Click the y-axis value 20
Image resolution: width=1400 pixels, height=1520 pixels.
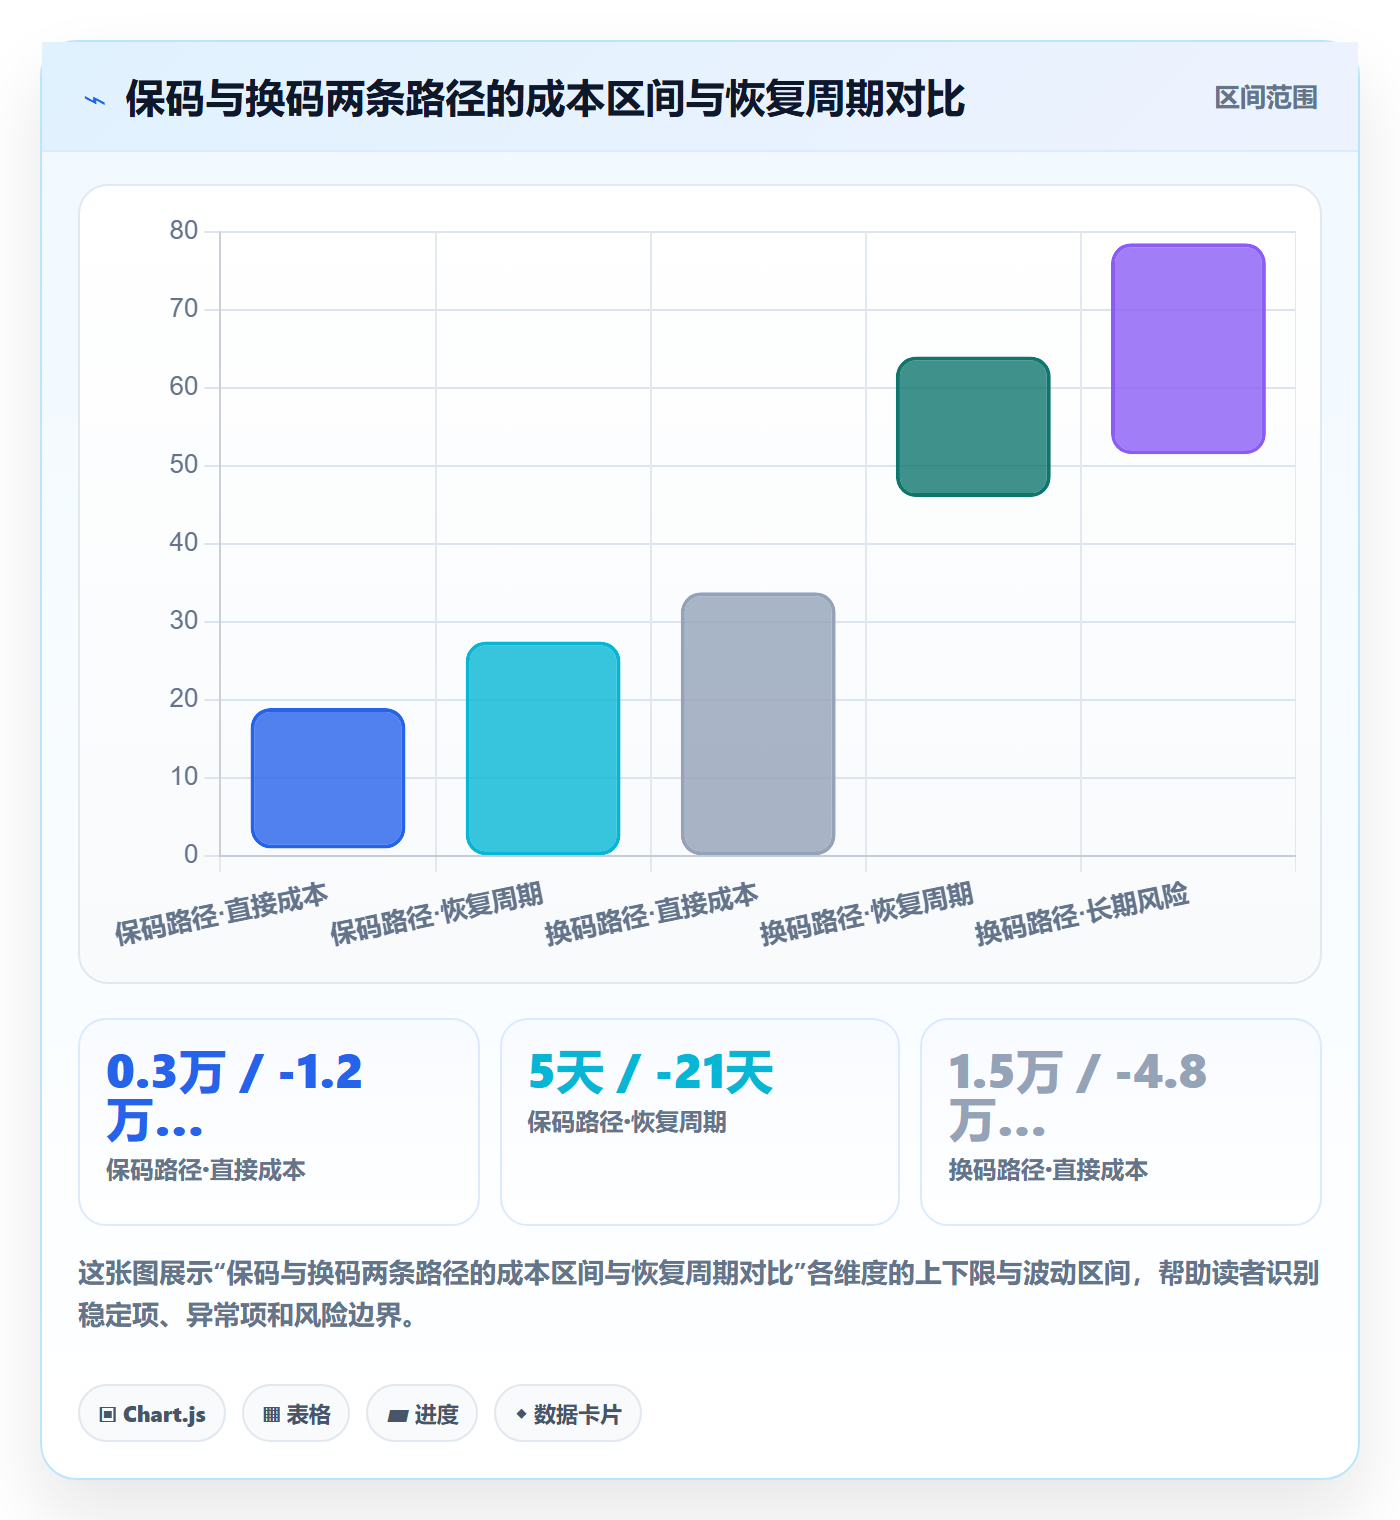184,699
